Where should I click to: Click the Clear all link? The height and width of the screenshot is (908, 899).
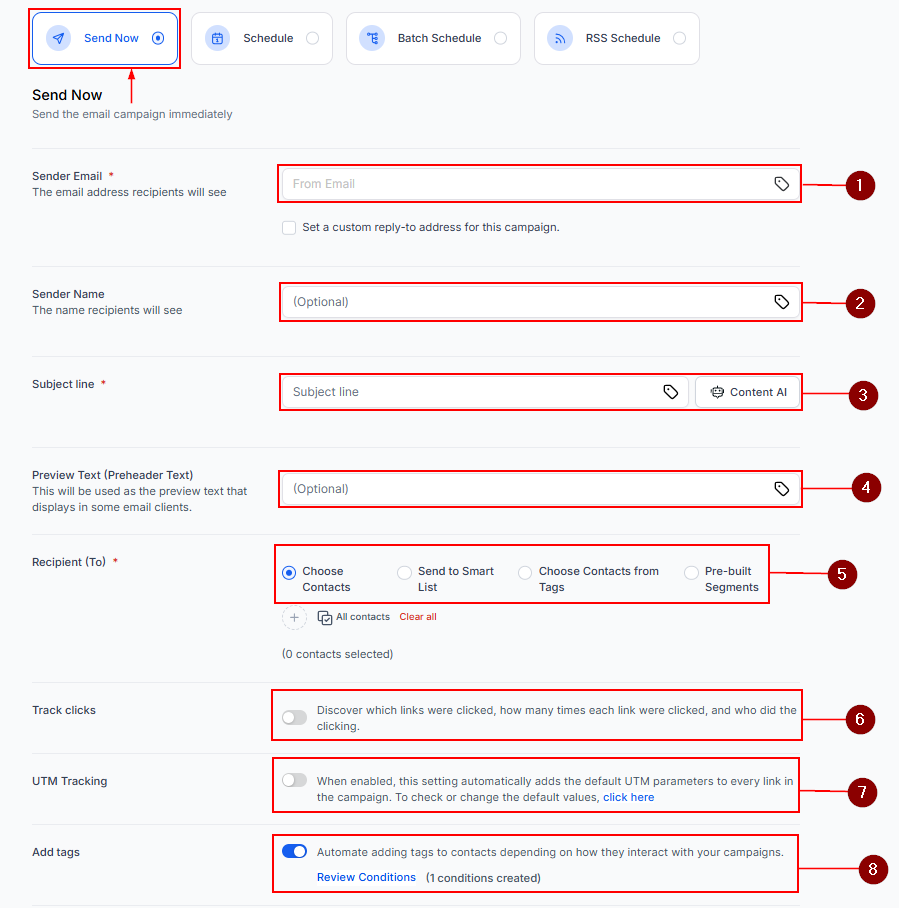[418, 617]
